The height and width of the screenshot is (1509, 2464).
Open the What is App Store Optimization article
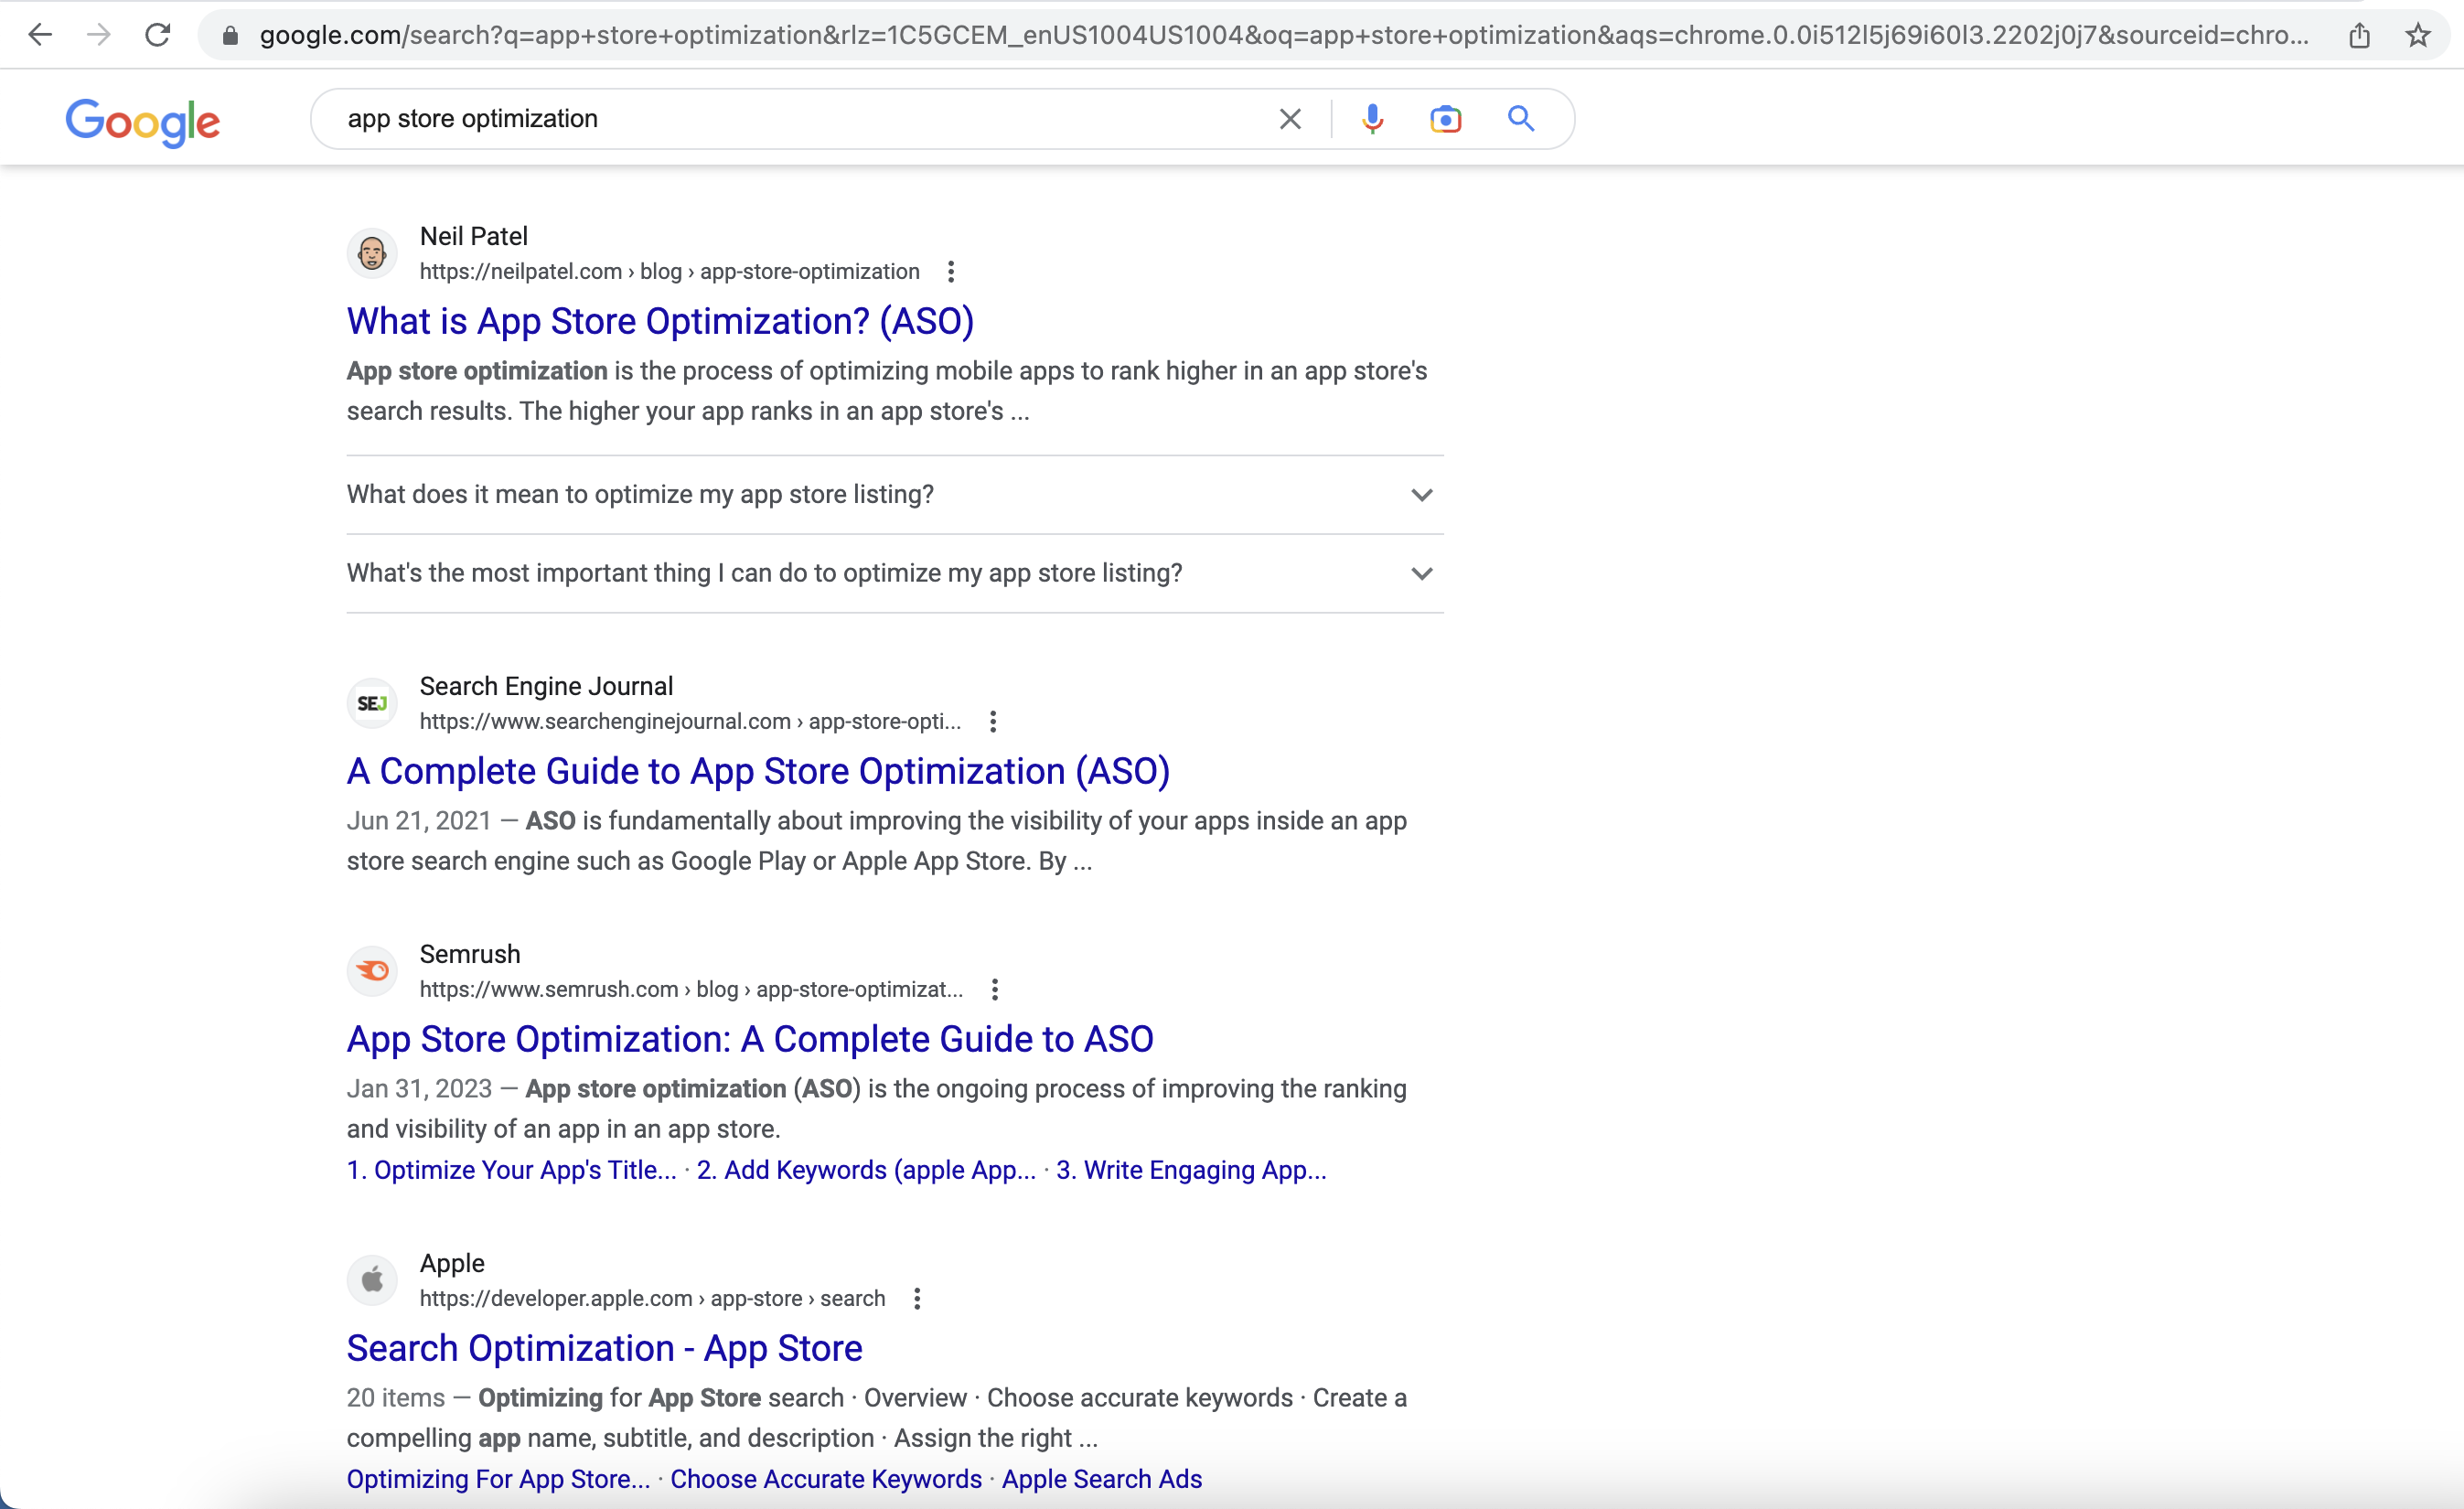[660, 321]
